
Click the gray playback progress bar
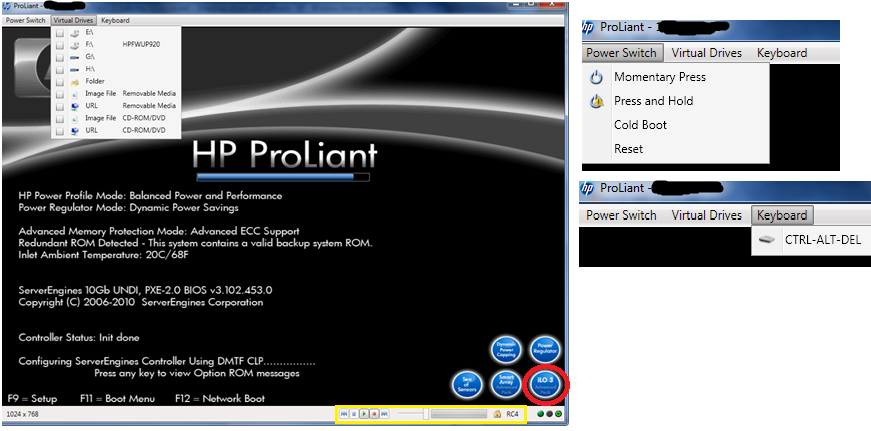point(459,414)
